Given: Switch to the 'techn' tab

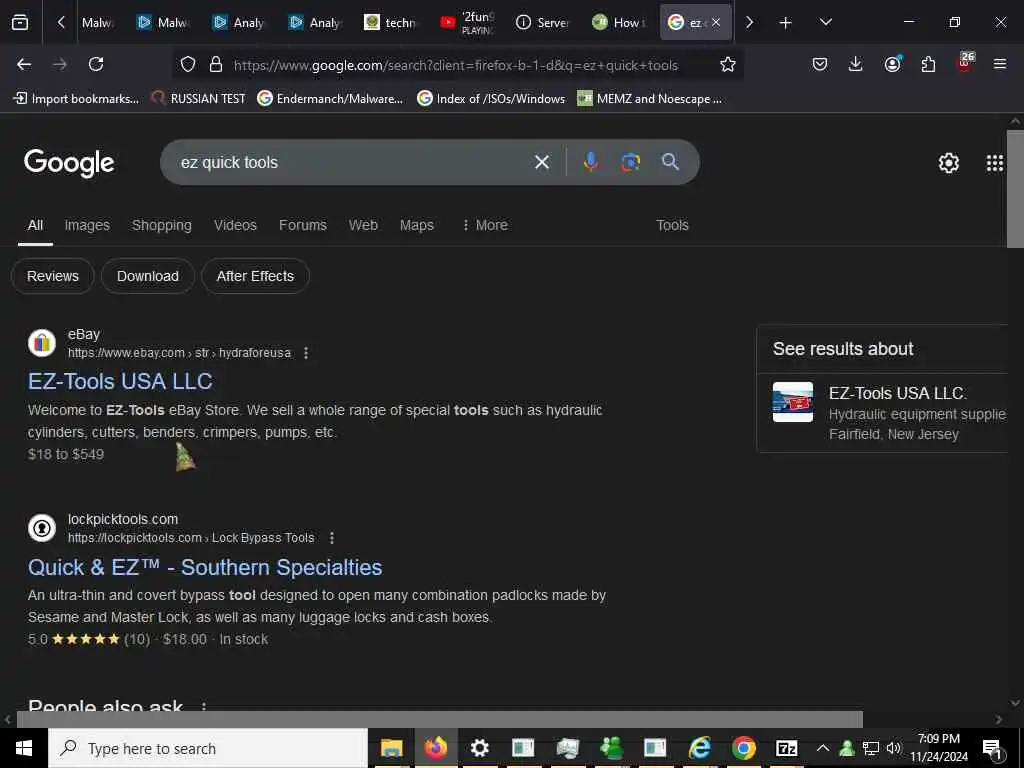Looking at the screenshot, I should point(390,22).
